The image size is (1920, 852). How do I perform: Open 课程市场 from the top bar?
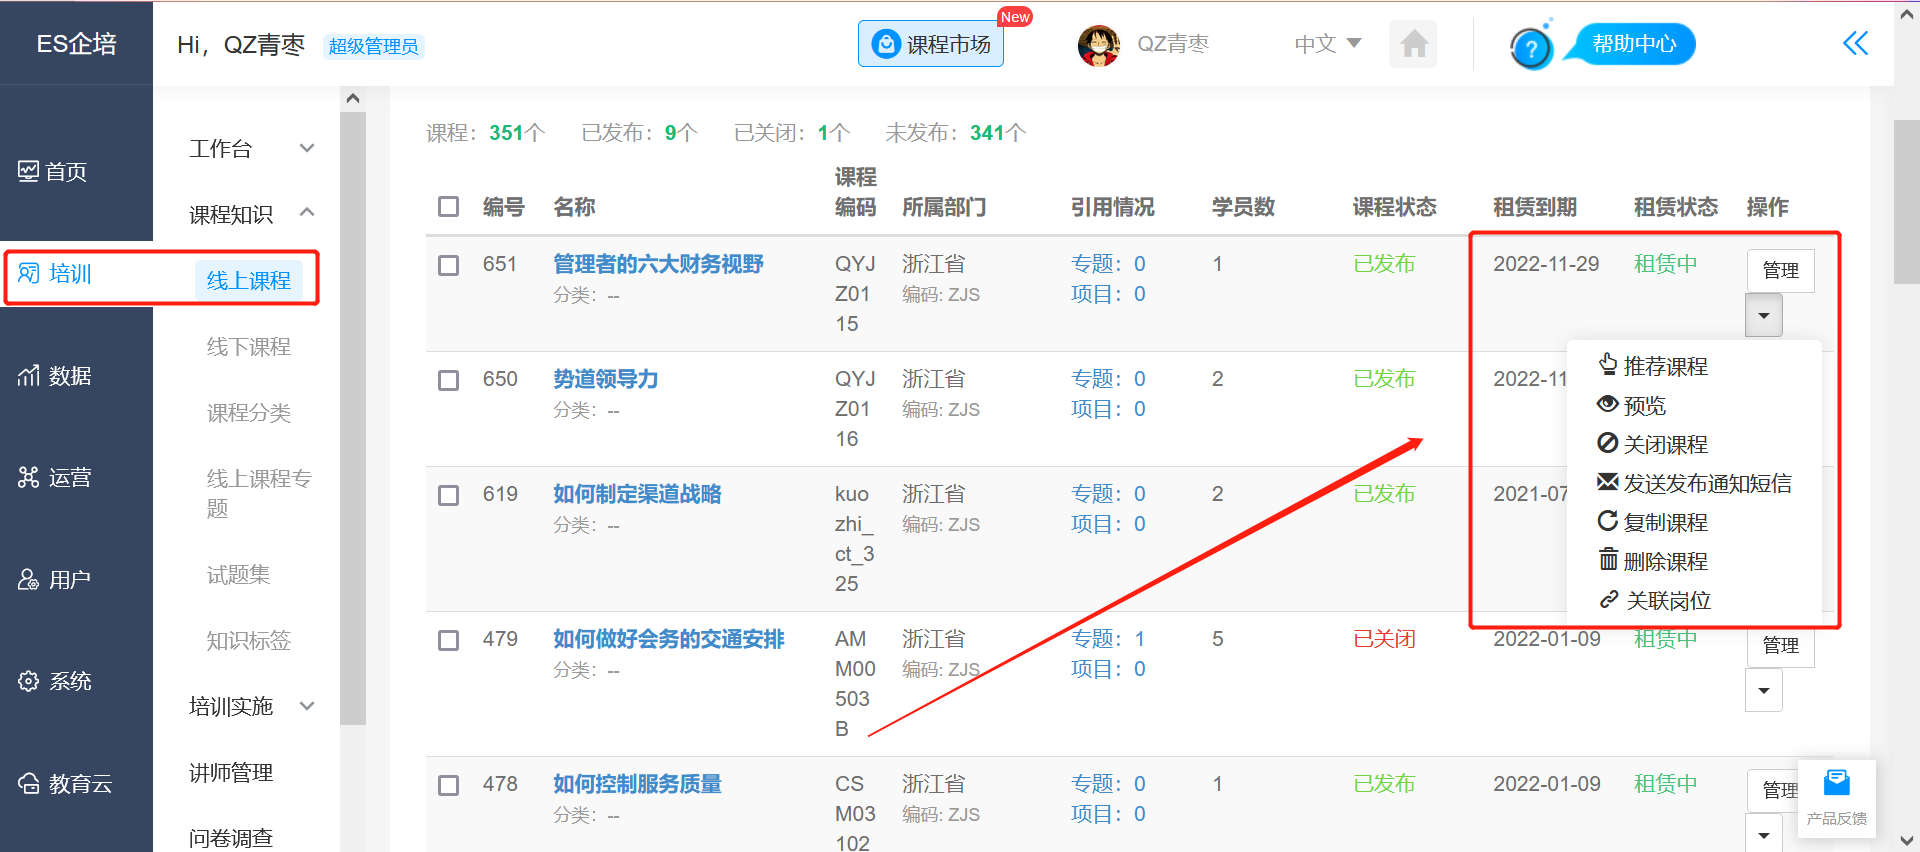[931, 44]
